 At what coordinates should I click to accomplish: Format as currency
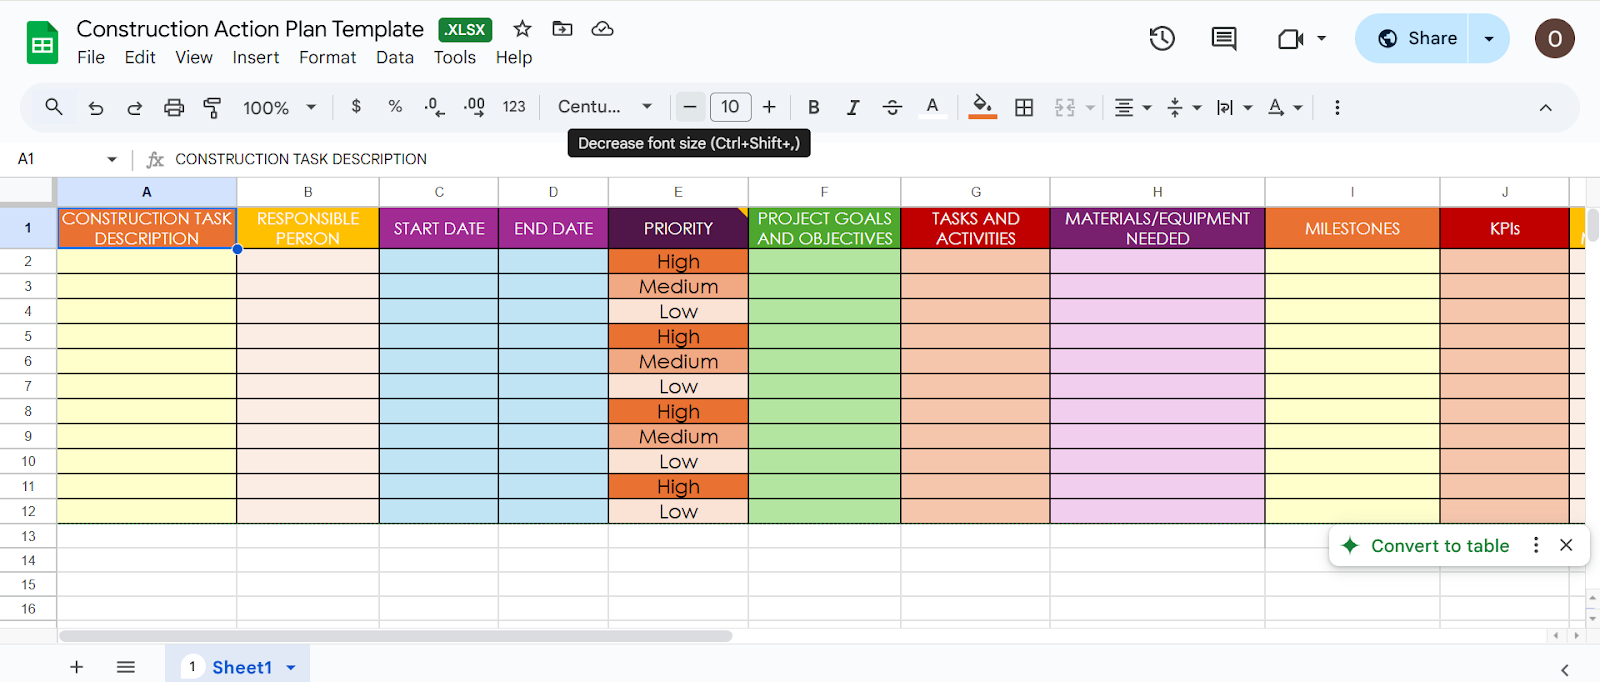coord(356,106)
